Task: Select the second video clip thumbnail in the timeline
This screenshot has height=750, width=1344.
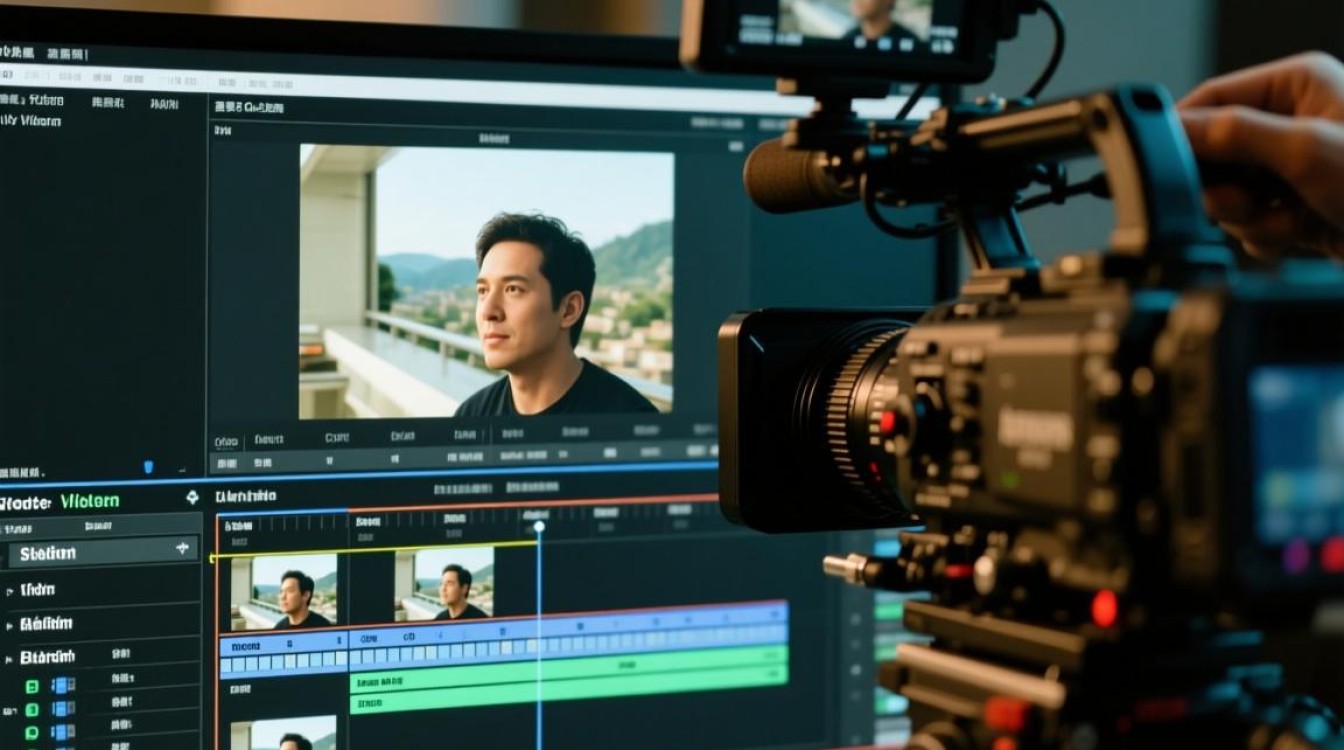Action: pyautogui.click(x=444, y=583)
